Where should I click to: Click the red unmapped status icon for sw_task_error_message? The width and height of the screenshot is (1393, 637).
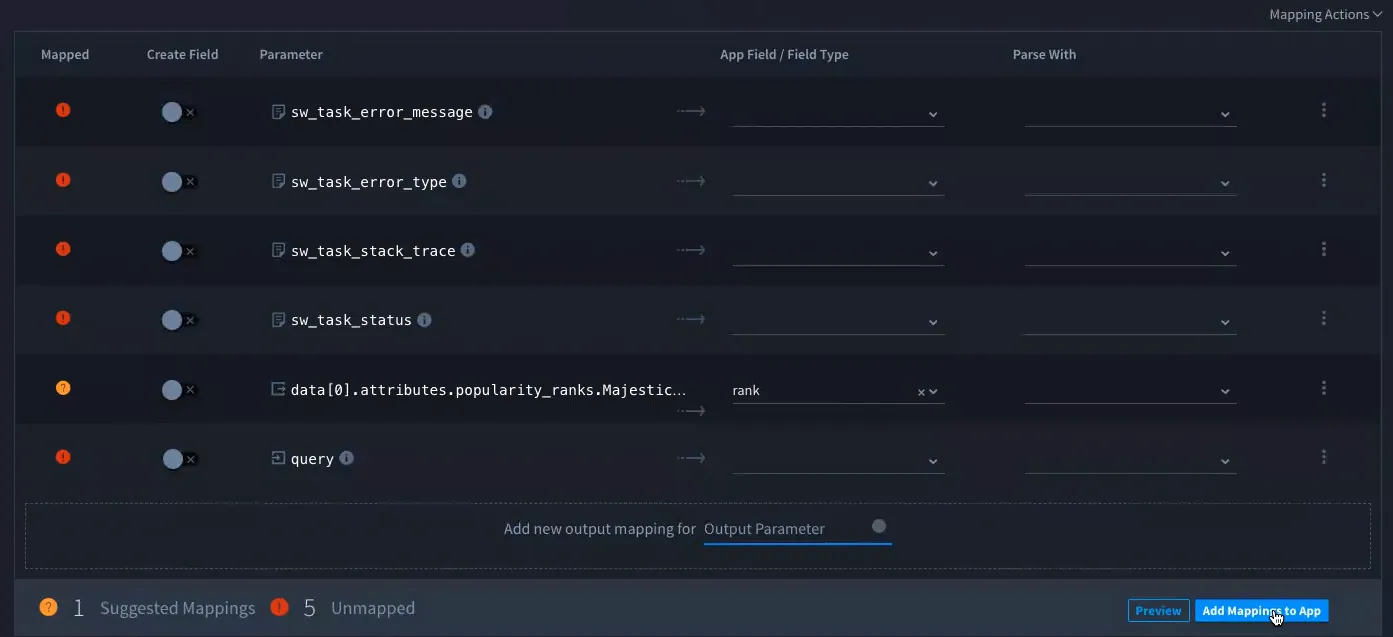pyautogui.click(x=63, y=110)
